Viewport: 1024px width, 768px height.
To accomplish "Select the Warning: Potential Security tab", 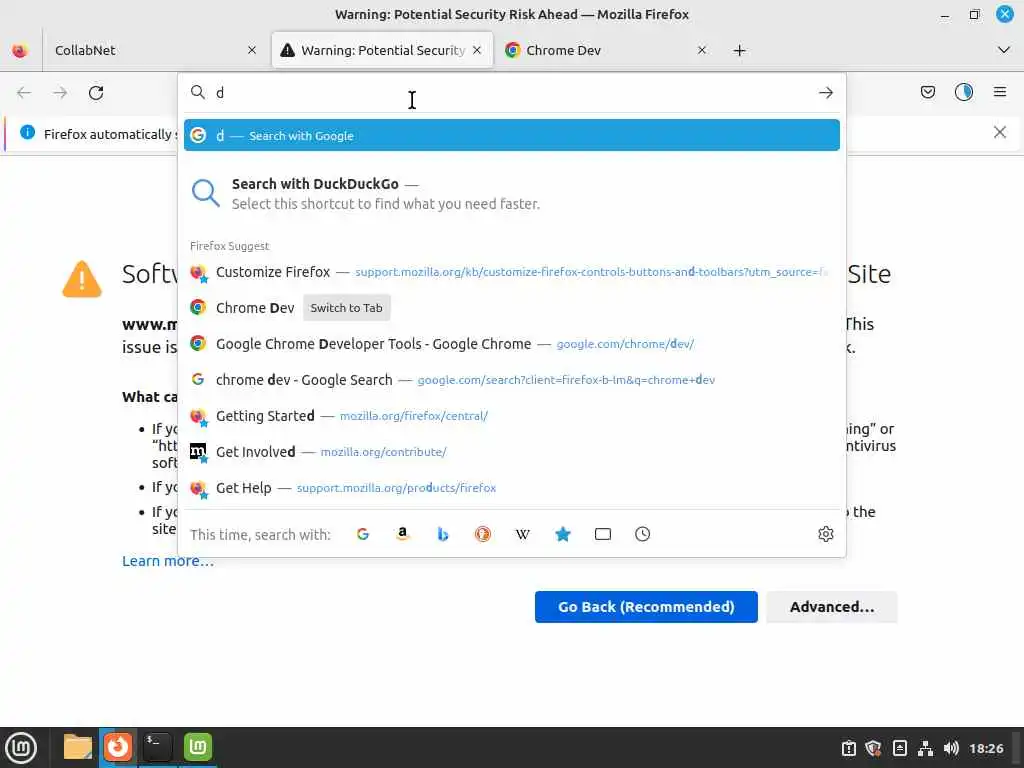I will coord(382,50).
